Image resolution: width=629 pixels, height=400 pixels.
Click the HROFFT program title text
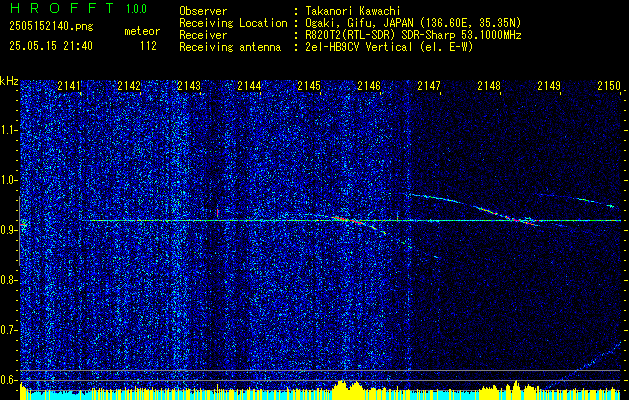click(x=62, y=8)
